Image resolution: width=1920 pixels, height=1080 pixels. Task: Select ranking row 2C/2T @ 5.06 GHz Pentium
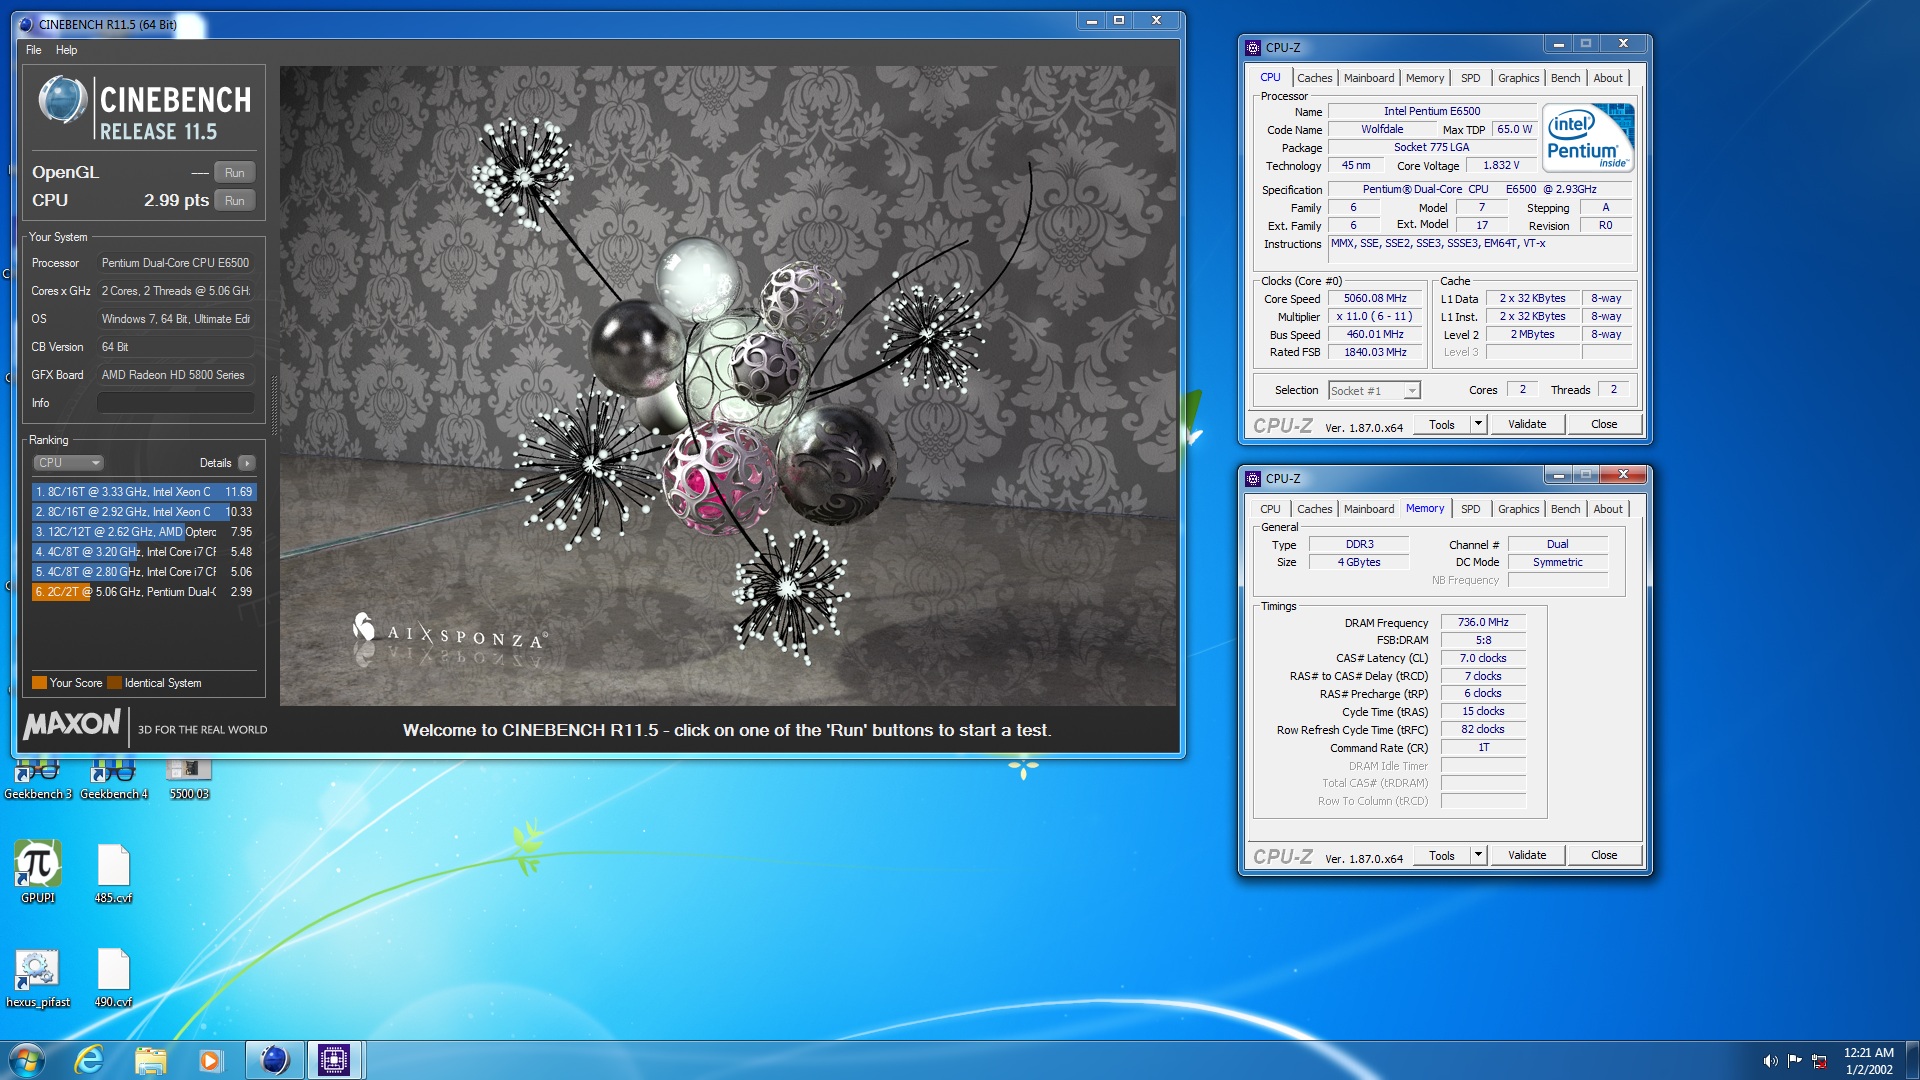[x=144, y=592]
